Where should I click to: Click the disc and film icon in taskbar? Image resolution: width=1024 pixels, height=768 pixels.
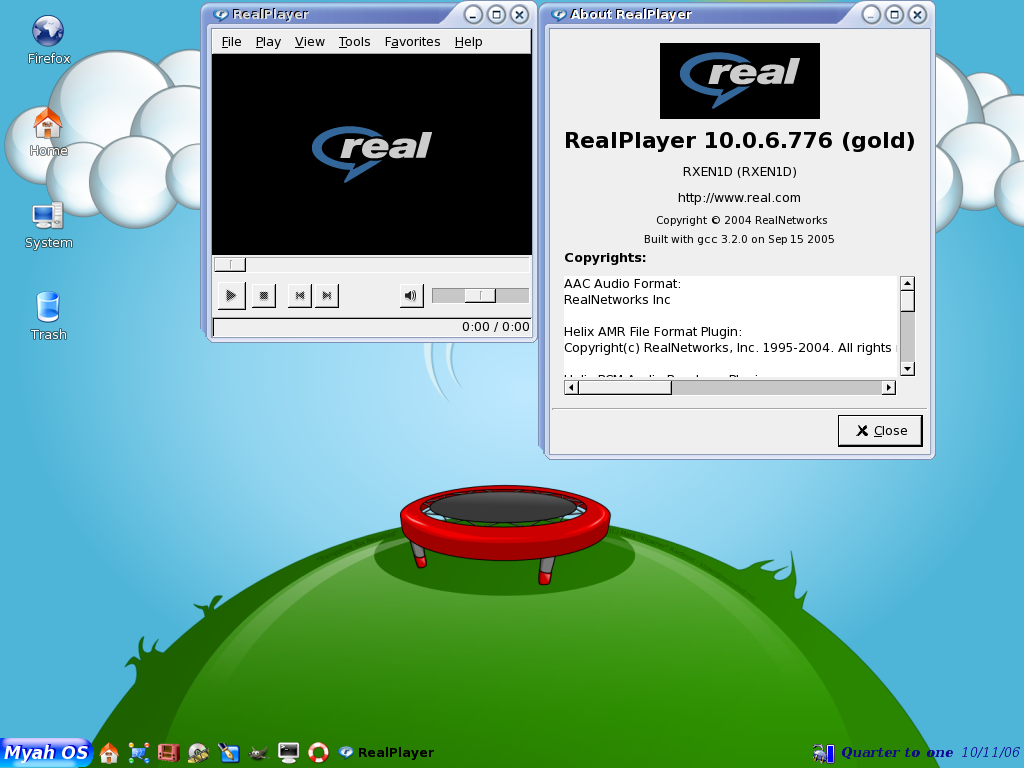pos(198,752)
